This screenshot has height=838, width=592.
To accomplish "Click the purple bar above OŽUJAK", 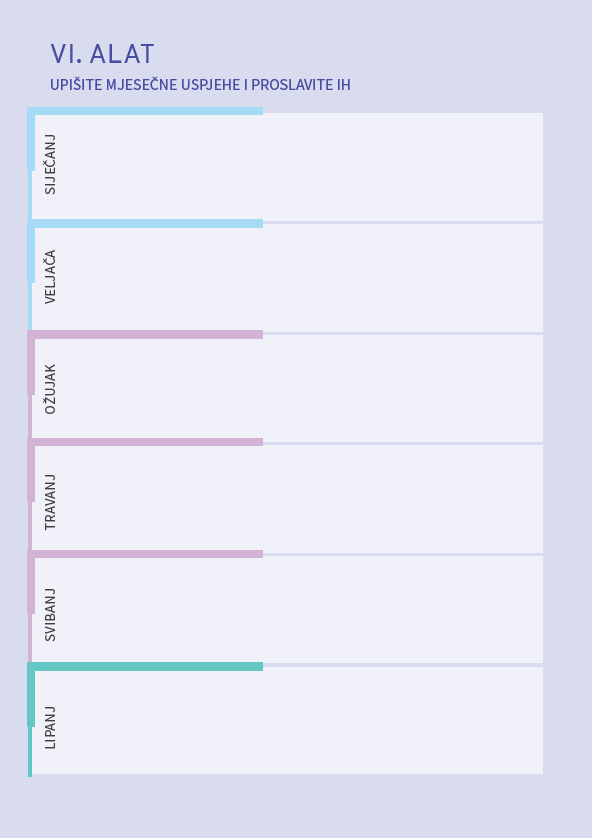I will (145, 335).
